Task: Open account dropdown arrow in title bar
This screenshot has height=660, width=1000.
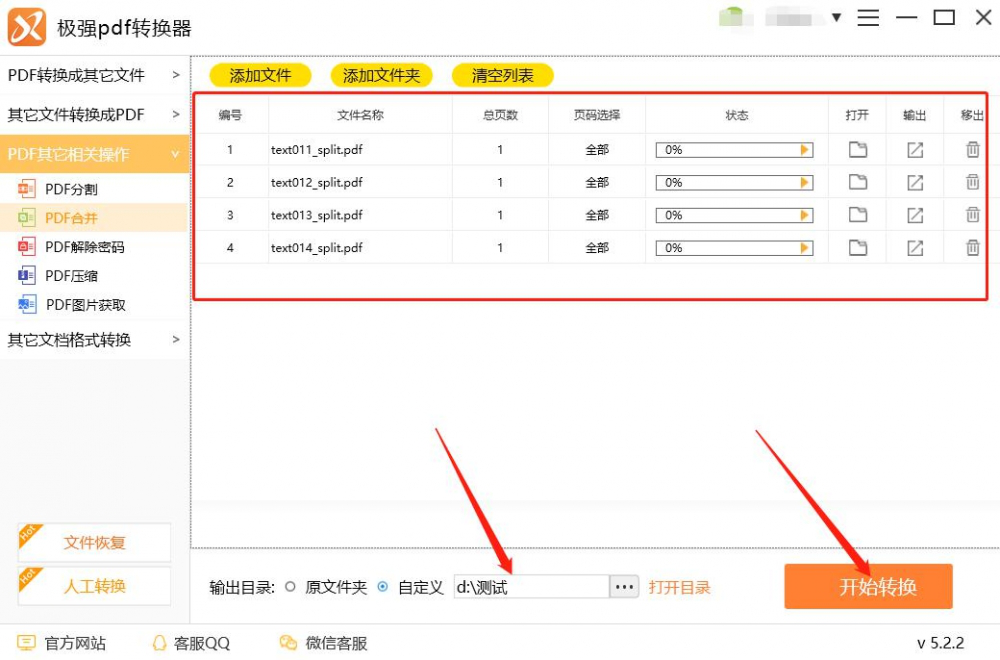Action: coord(836,17)
